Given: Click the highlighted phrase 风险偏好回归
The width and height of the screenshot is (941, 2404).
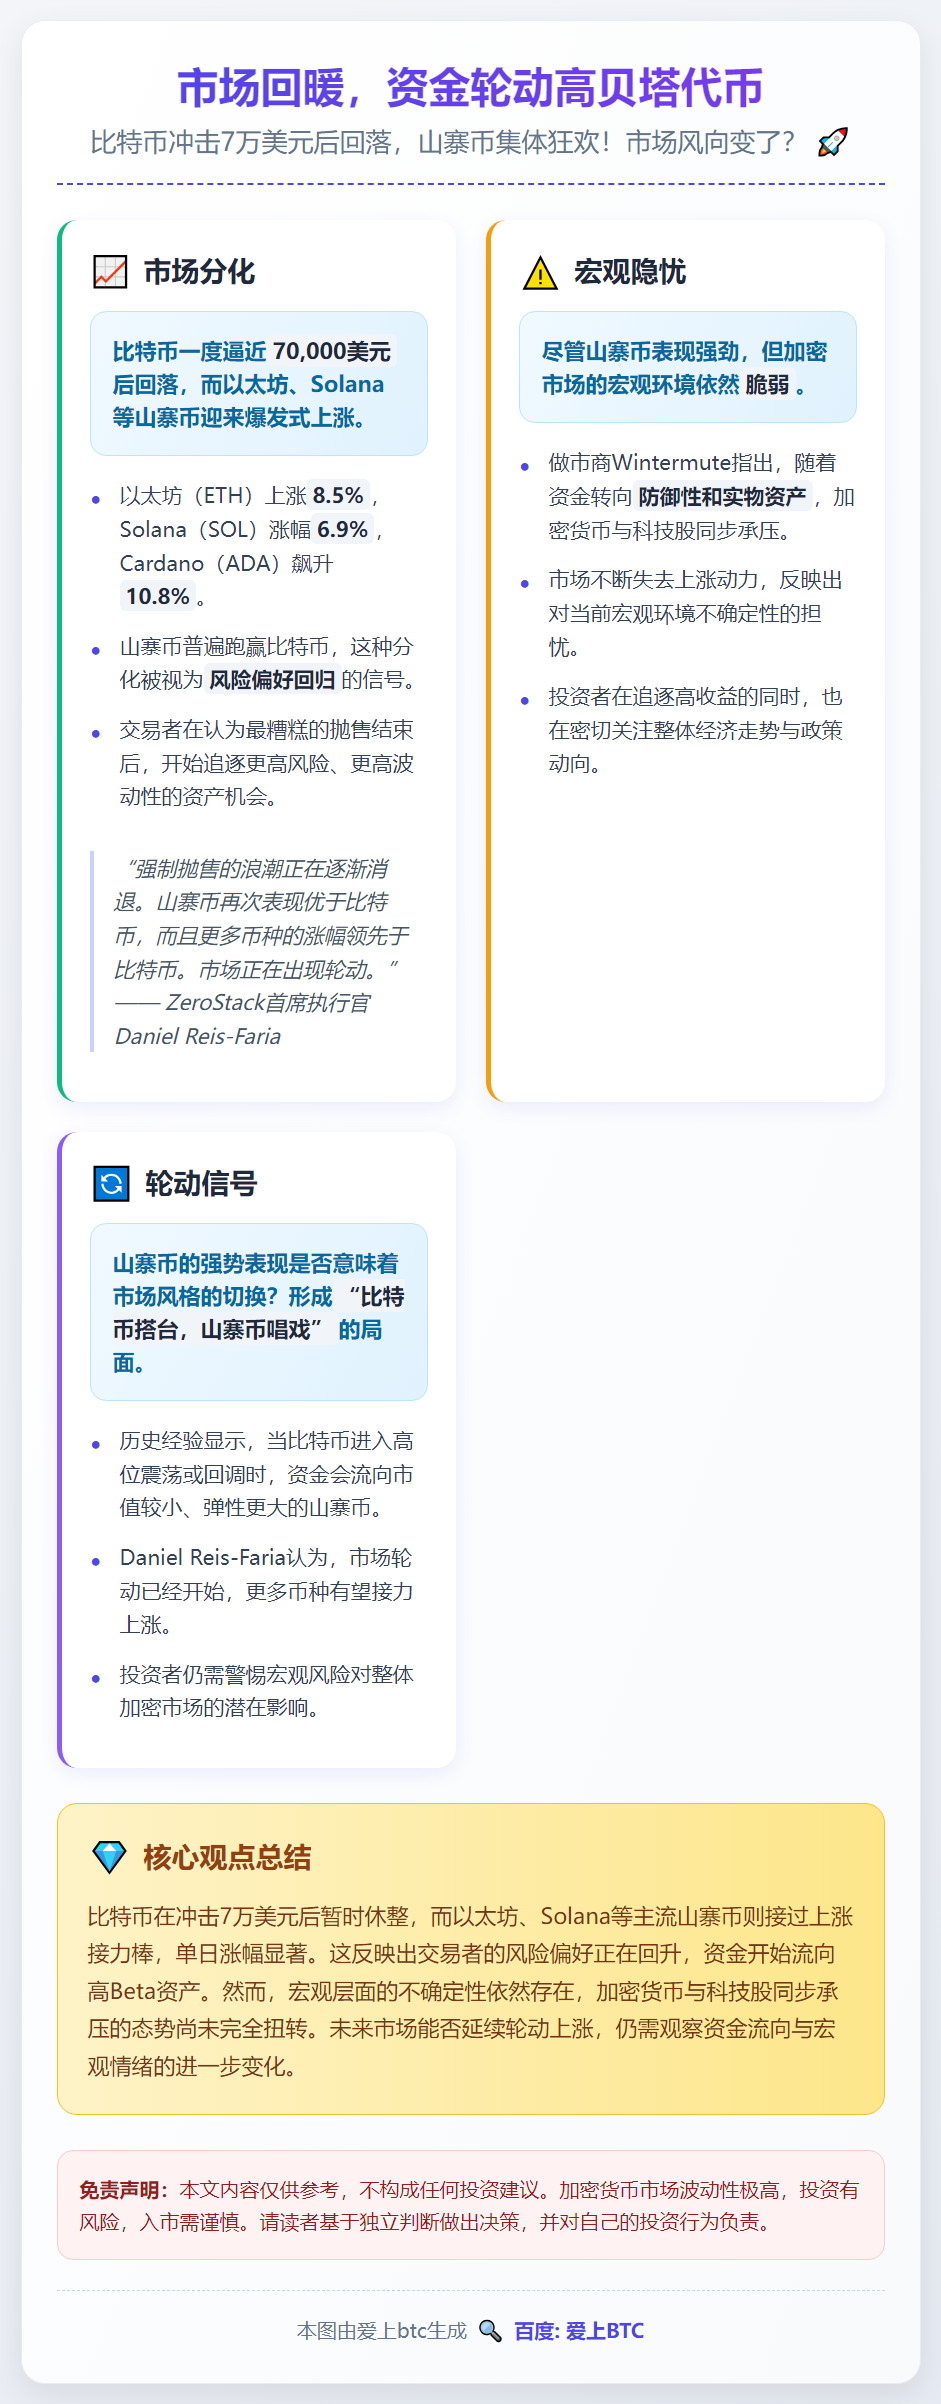Looking at the screenshot, I should pos(272,680).
